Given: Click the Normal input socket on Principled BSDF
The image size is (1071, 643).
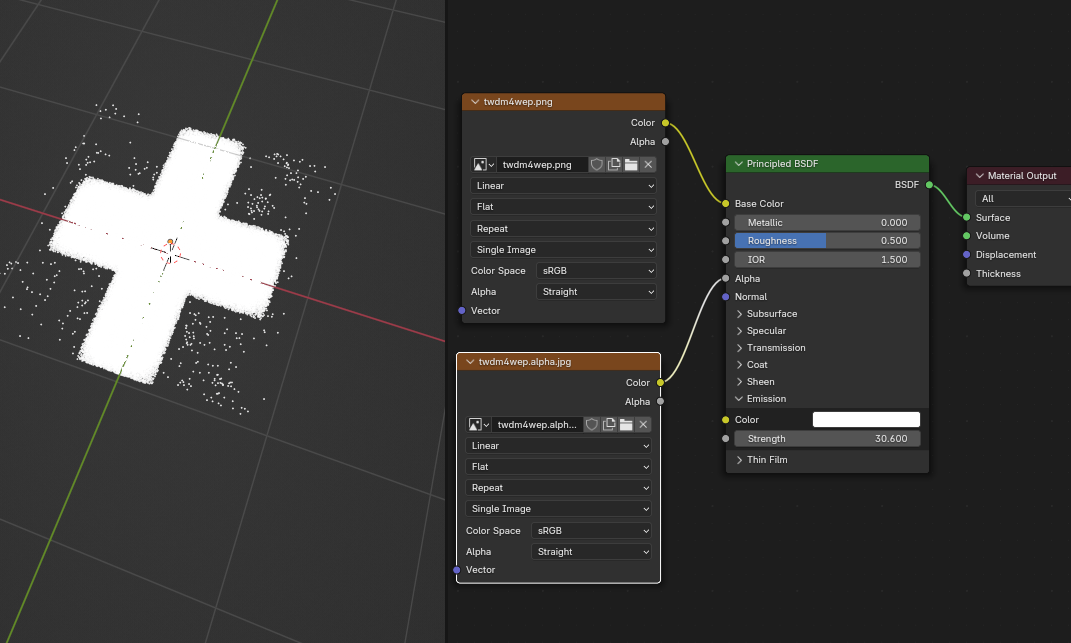Looking at the screenshot, I should [x=725, y=297].
